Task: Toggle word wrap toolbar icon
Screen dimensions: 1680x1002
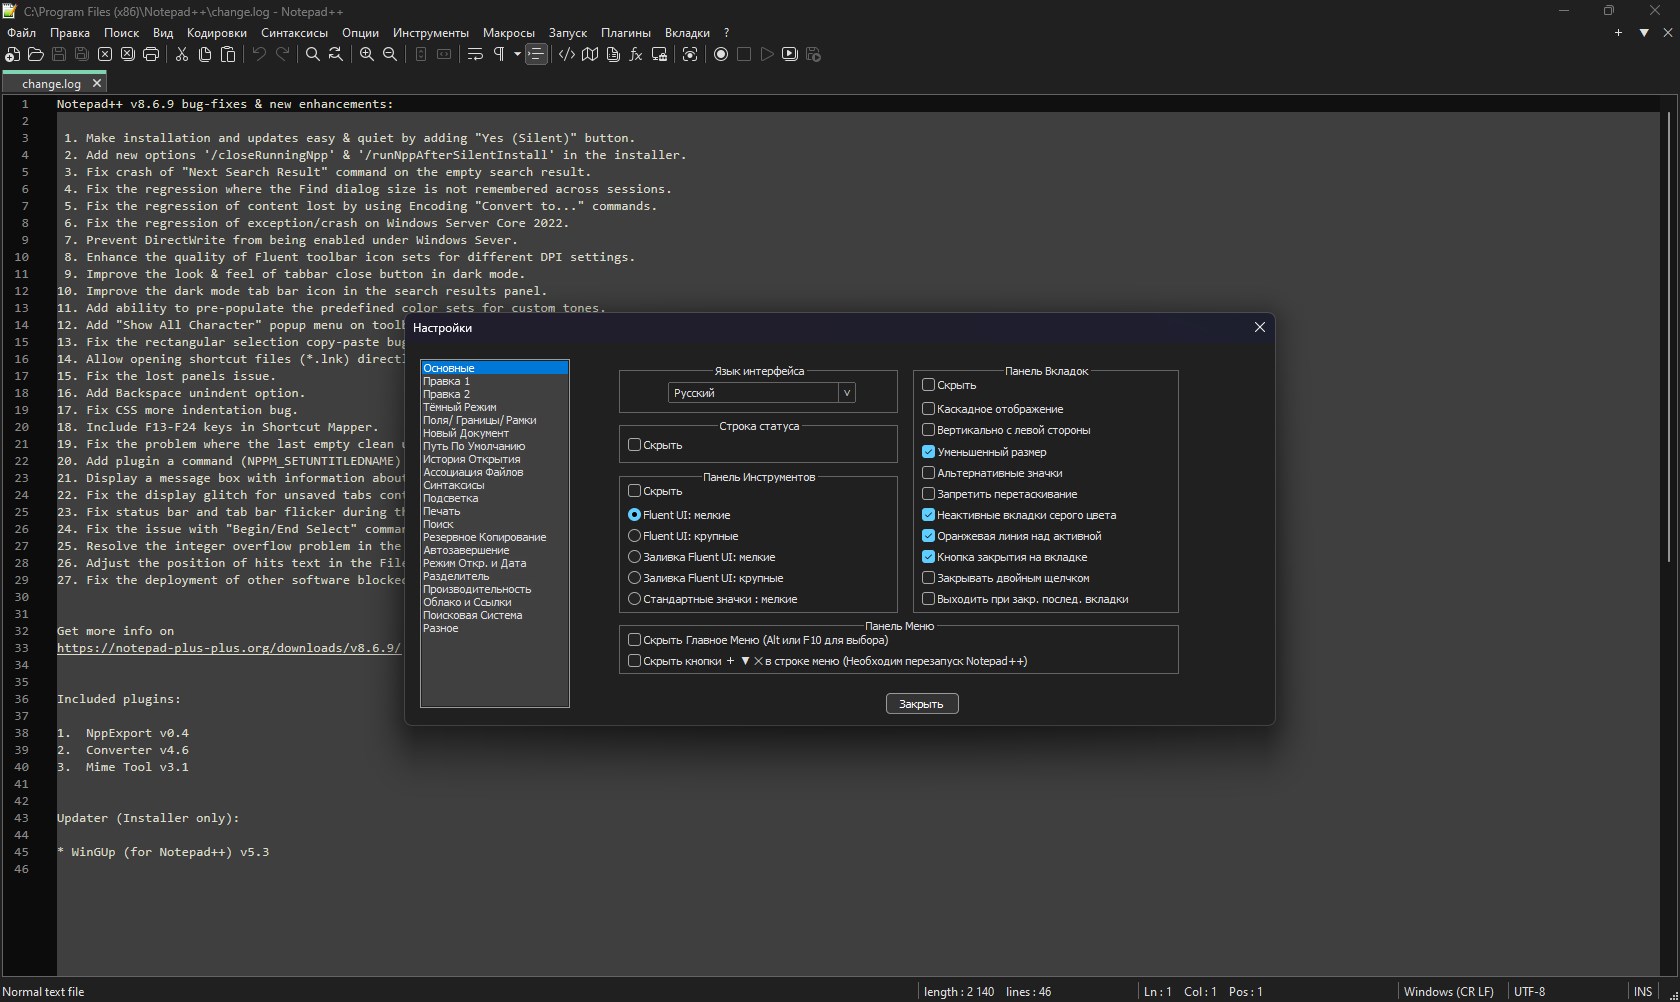Action: click(x=475, y=54)
